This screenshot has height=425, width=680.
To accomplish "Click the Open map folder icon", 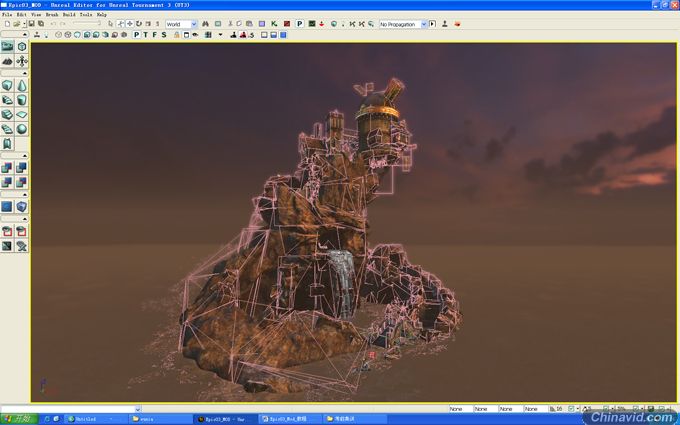I will coord(17,24).
